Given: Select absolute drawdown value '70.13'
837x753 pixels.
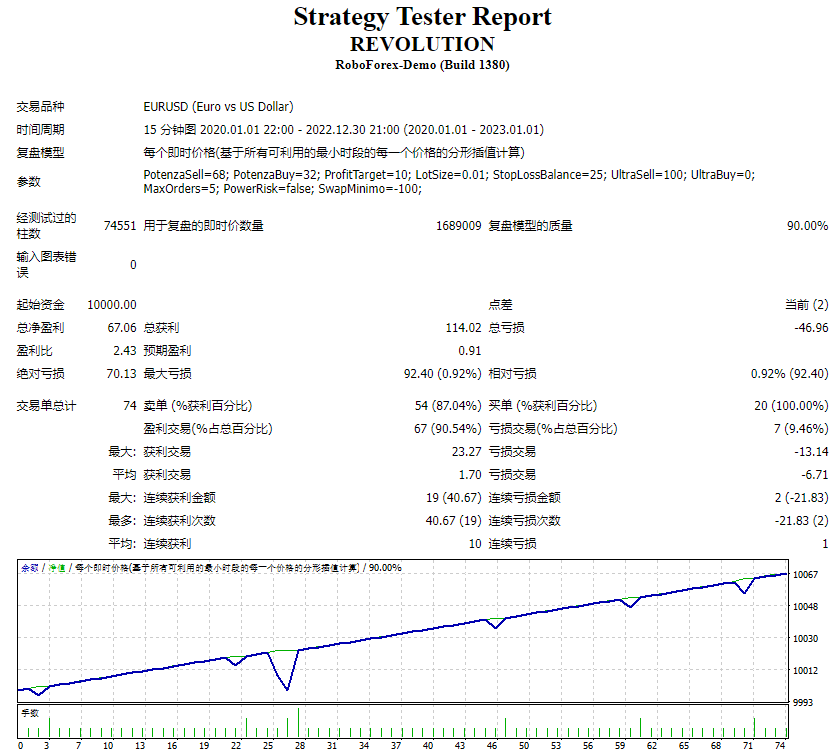Looking at the screenshot, I should (122, 374).
